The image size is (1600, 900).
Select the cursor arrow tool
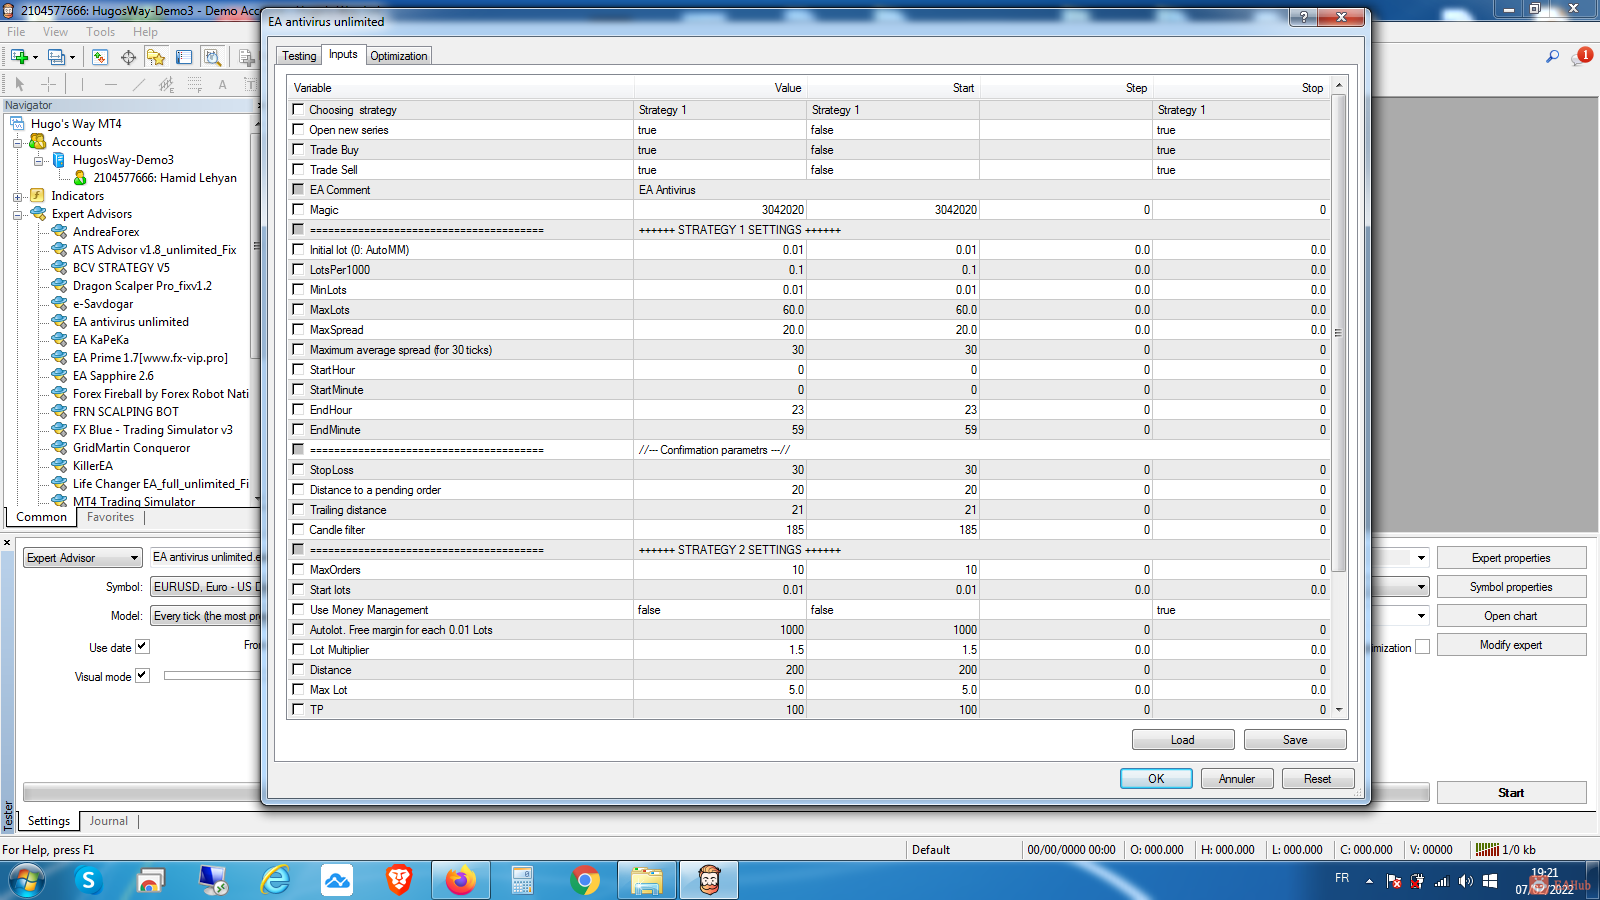[x=19, y=85]
